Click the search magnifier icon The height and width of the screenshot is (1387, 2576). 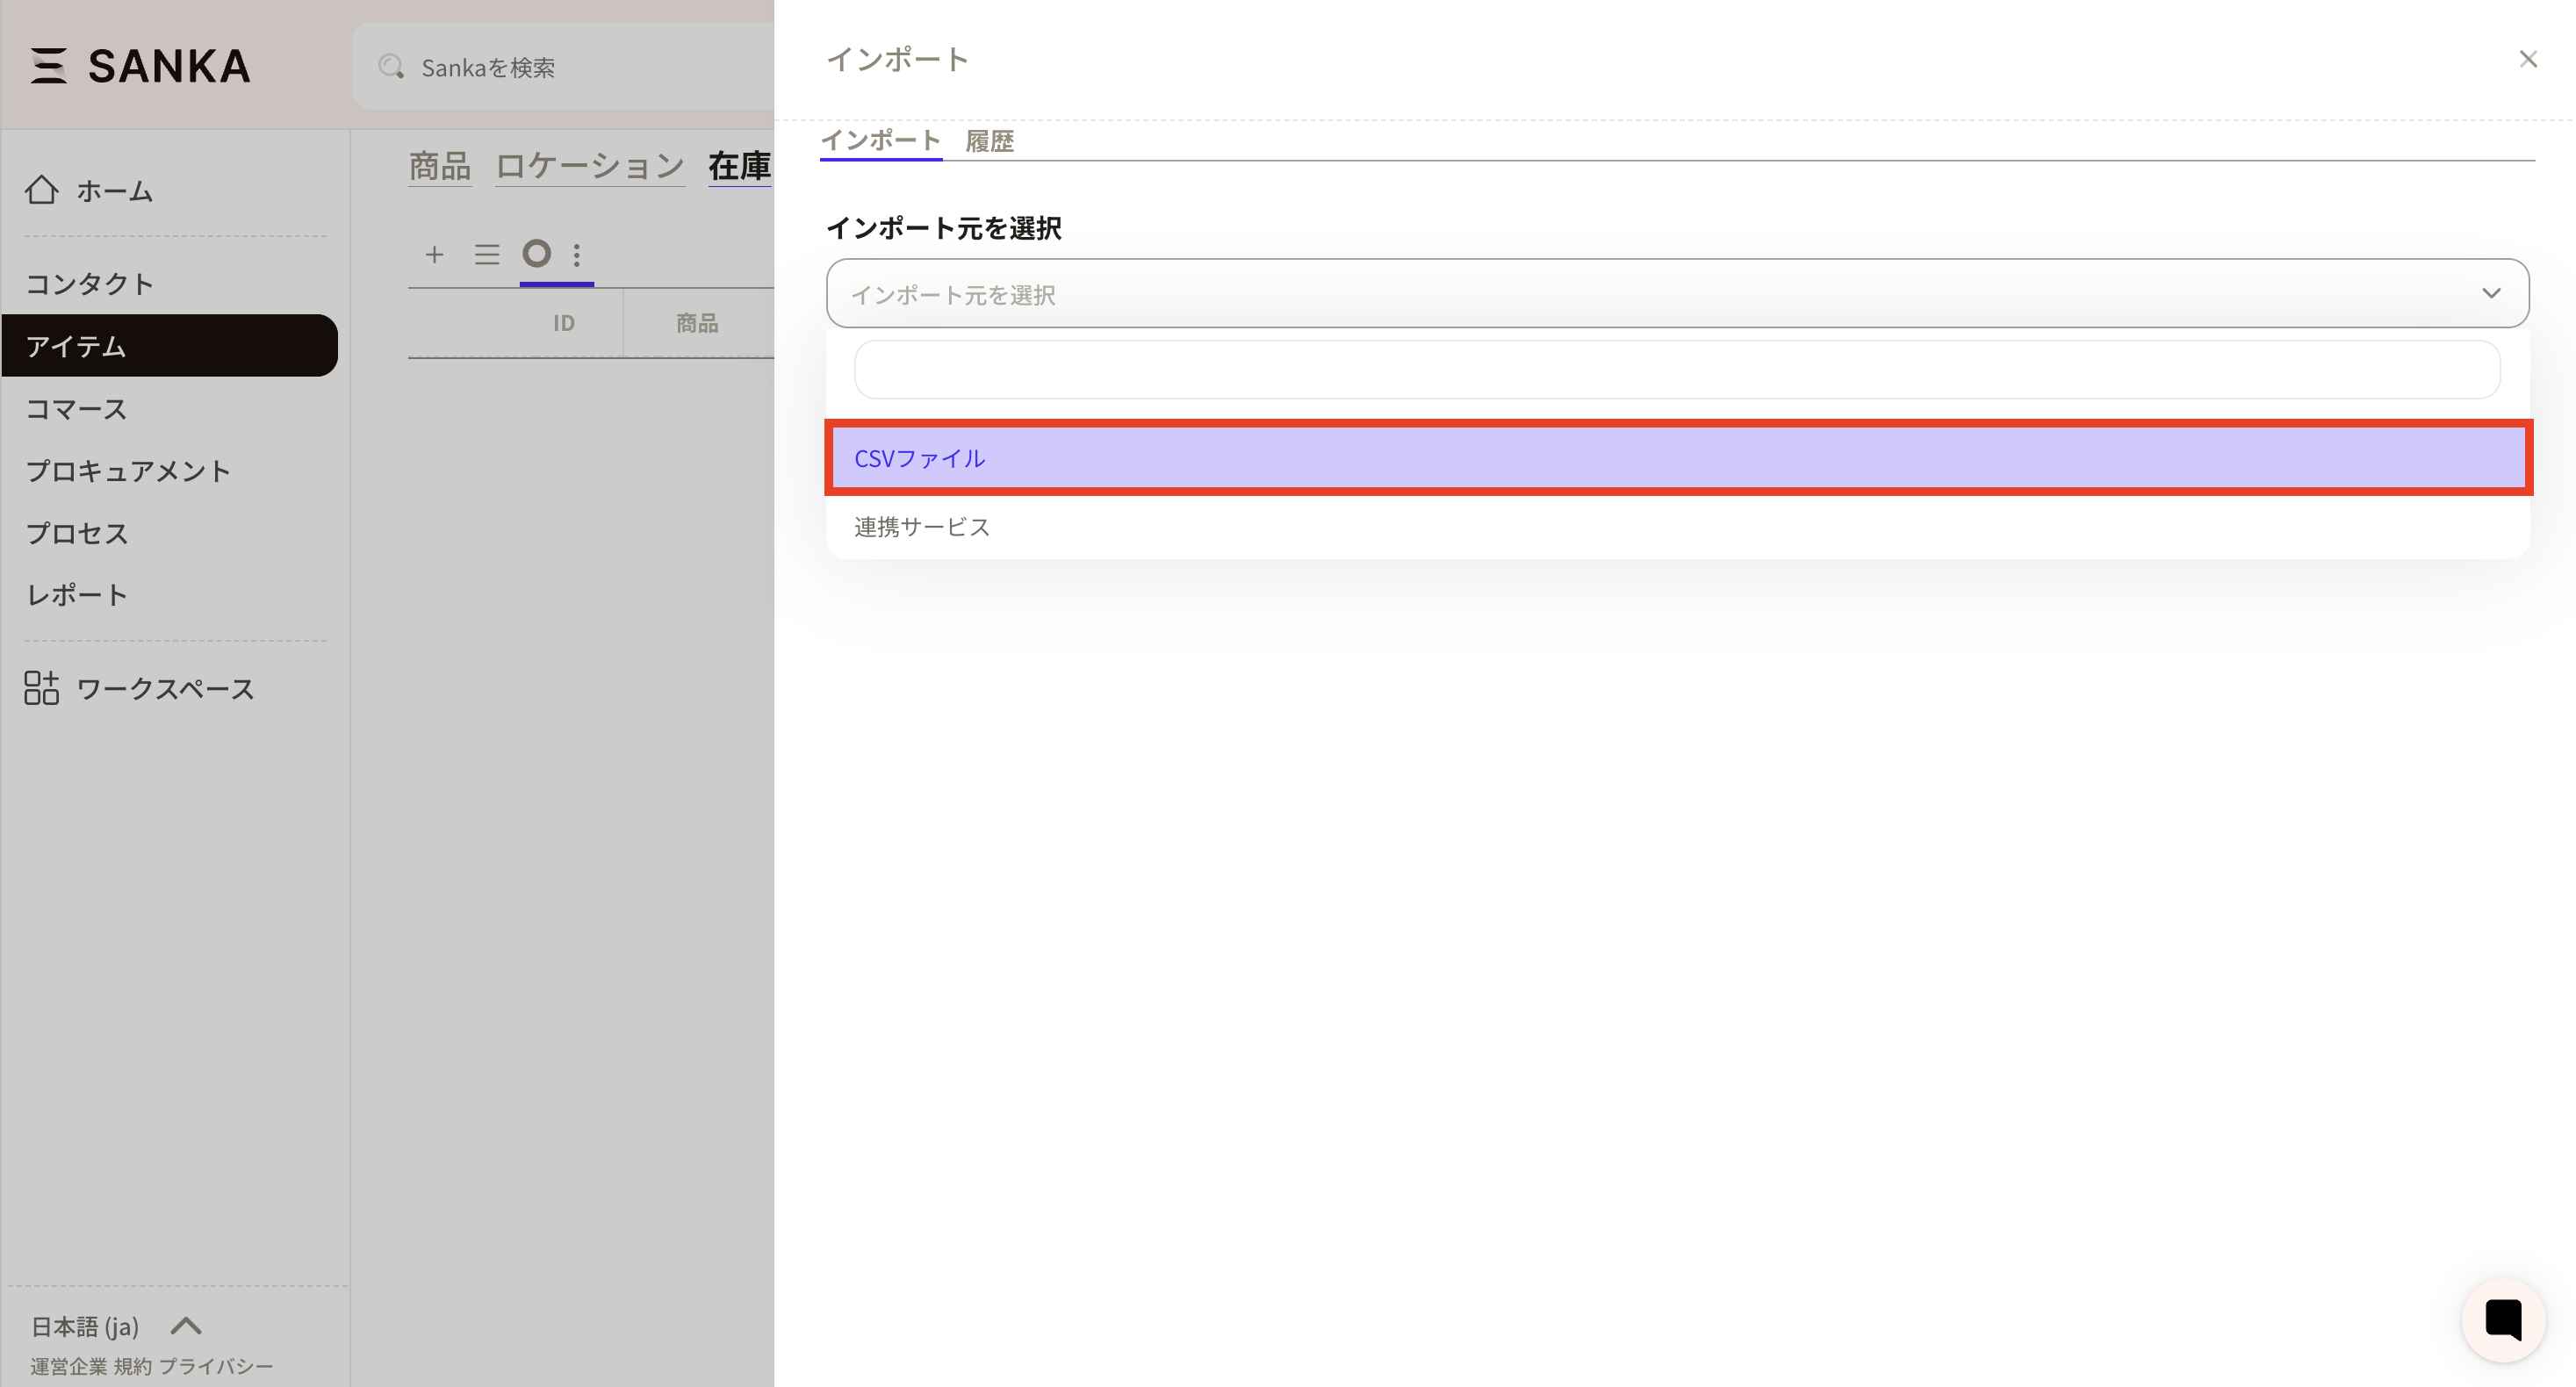pyautogui.click(x=391, y=67)
